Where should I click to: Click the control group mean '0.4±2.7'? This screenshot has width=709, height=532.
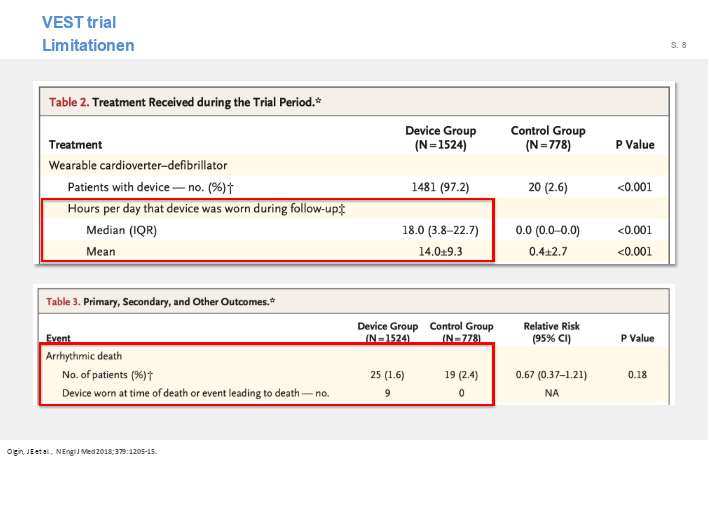[x=547, y=251]
